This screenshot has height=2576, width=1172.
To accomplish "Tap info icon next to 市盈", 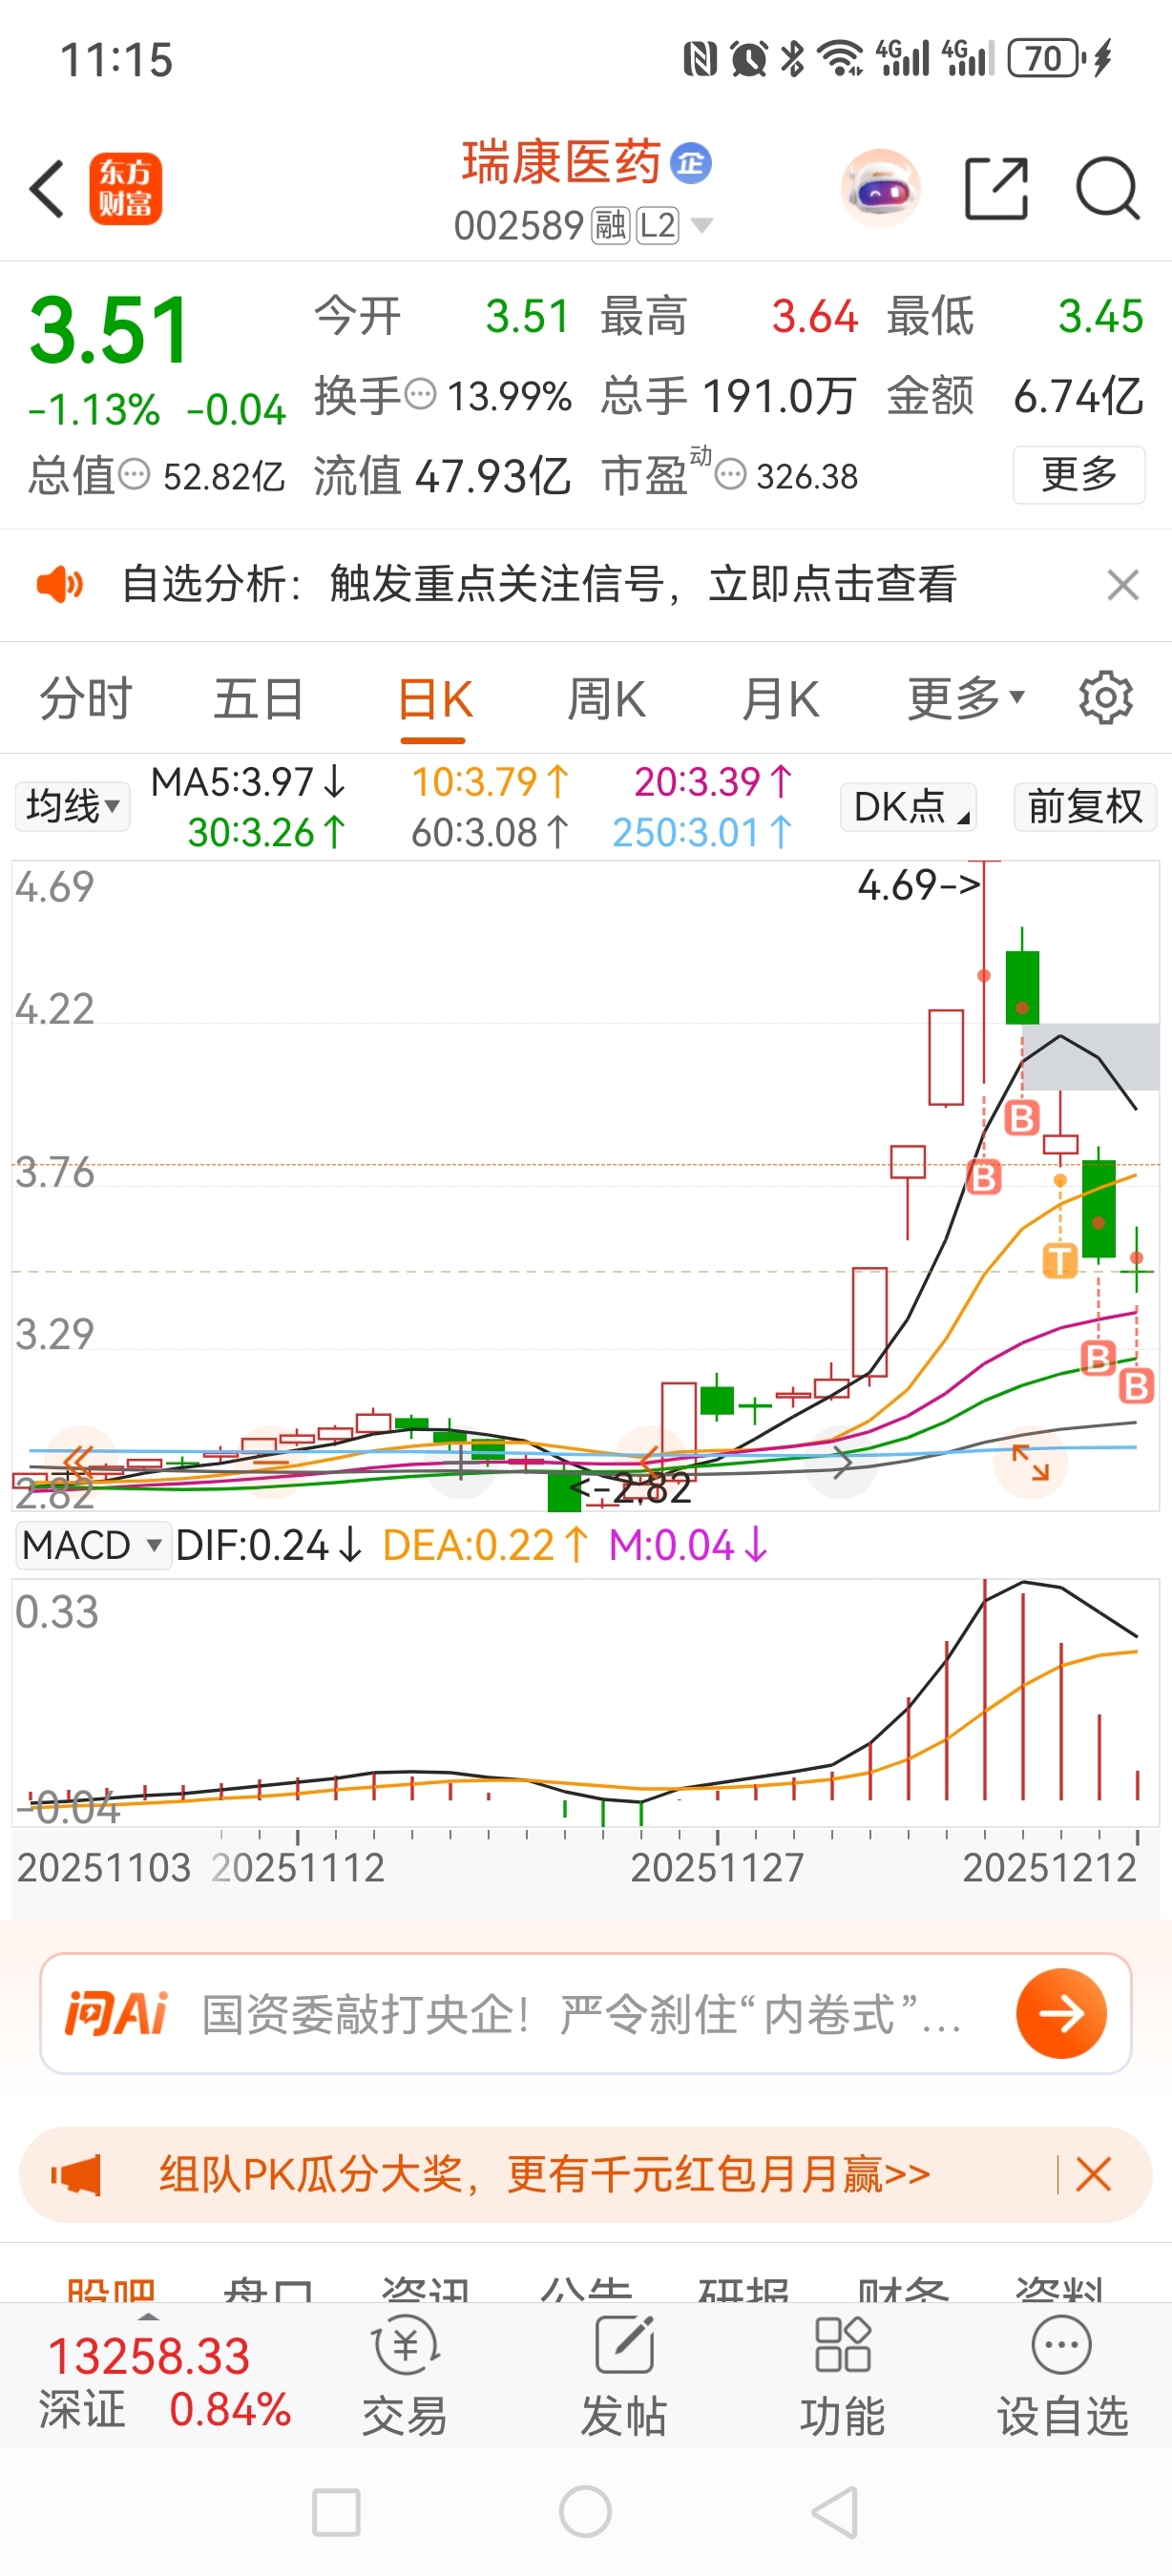I will pos(731,474).
